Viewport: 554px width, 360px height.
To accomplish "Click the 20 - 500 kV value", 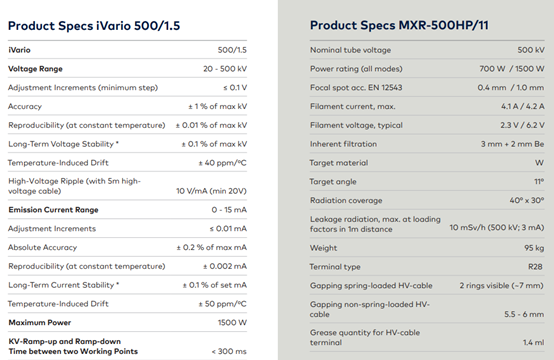I will pos(225,69).
